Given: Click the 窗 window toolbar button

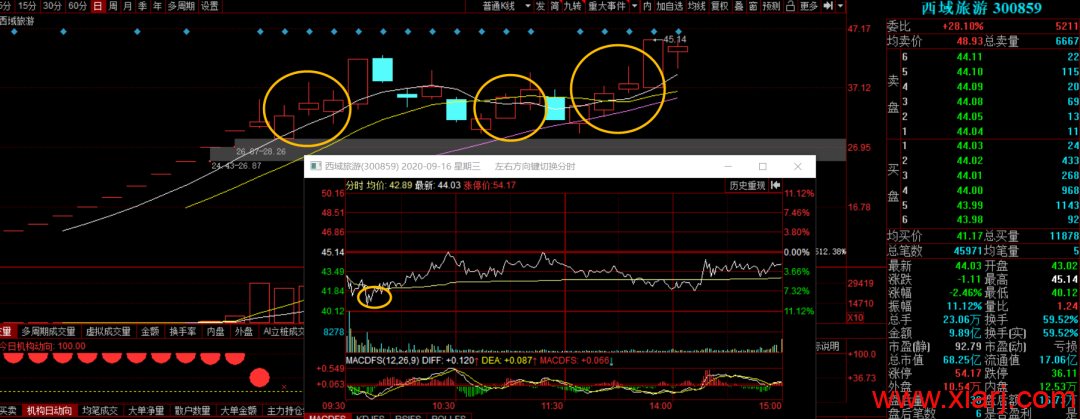Looking at the screenshot, I should click(x=754, y=6).
